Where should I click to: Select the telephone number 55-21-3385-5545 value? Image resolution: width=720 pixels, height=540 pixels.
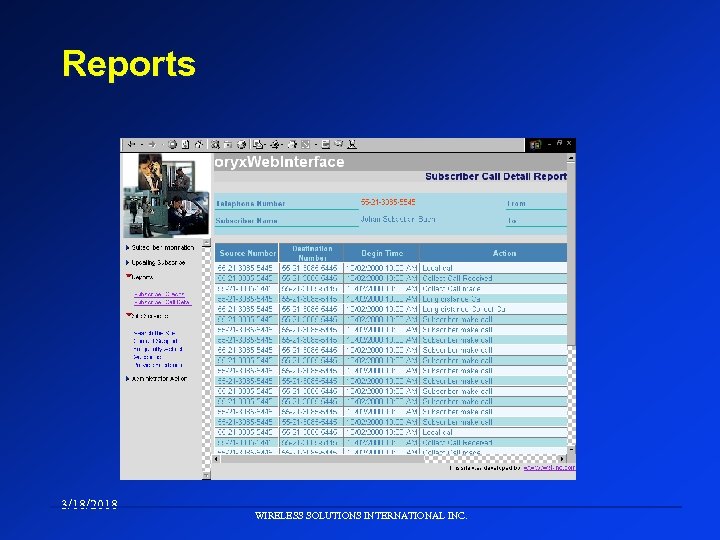tap(388, 202)
